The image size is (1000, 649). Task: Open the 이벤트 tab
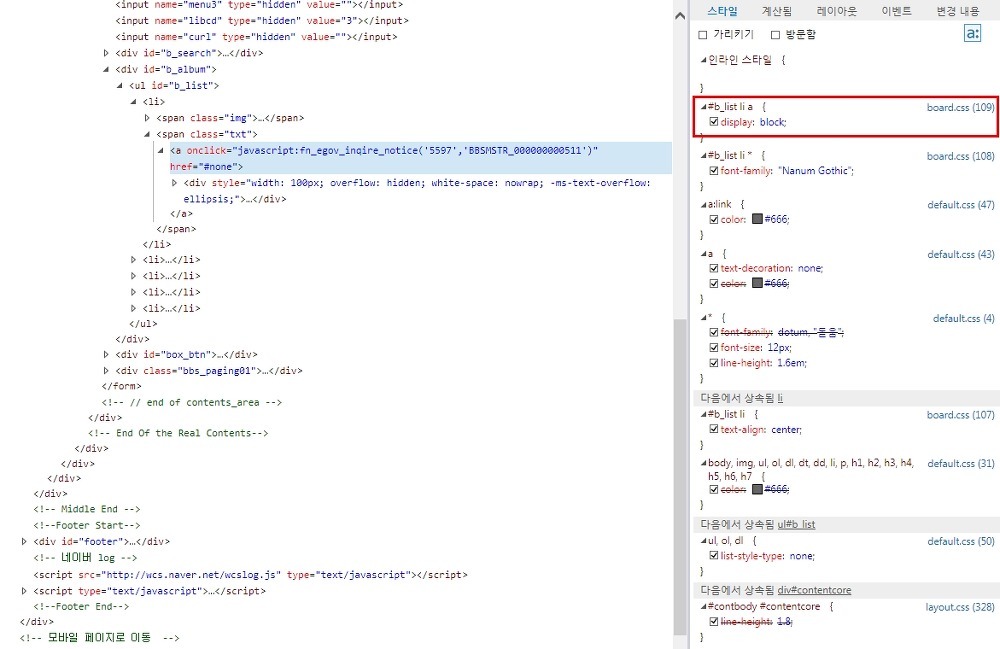(897, 11)
